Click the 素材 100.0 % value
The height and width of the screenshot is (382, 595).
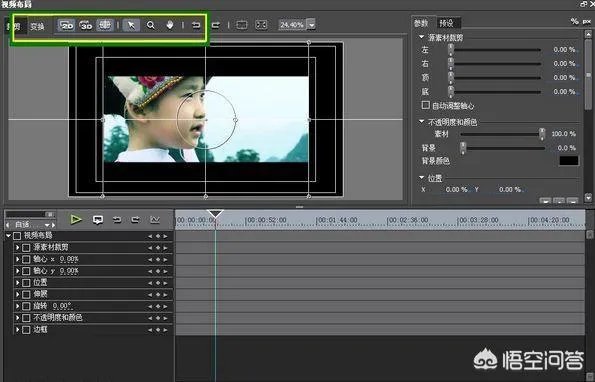pos(564,134)
